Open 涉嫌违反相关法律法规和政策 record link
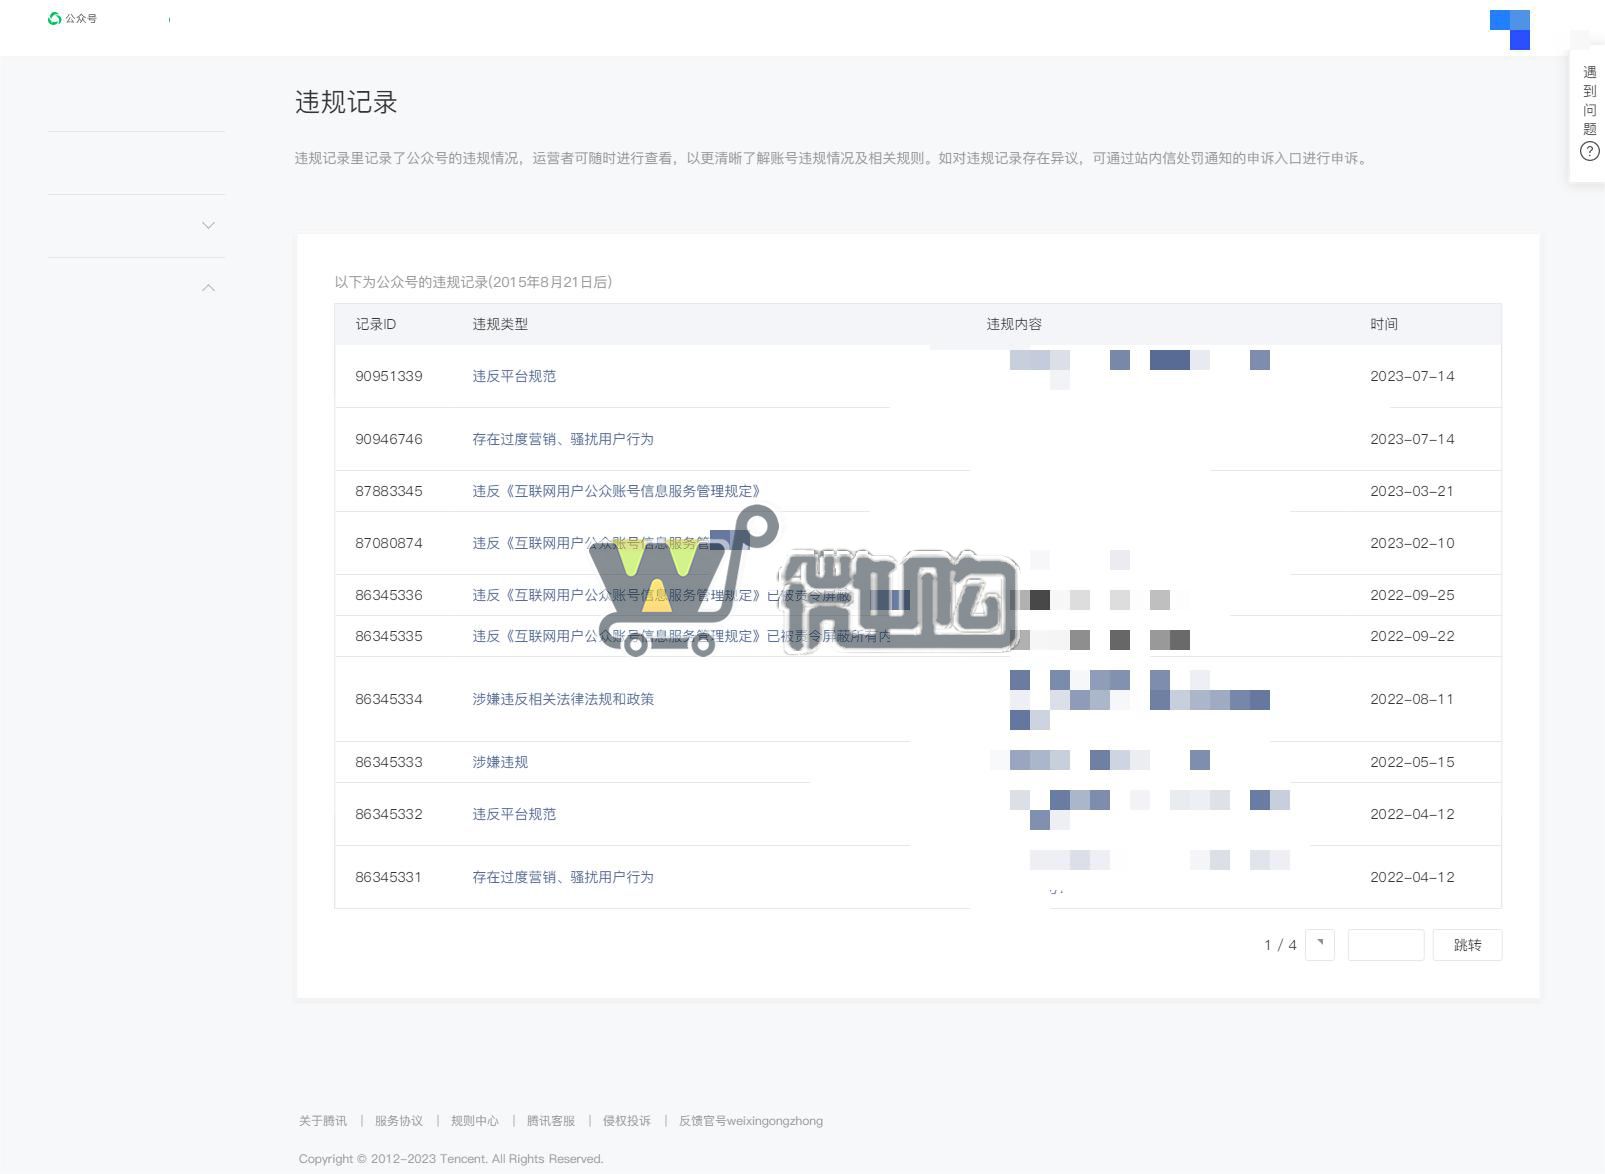 pos(562,699)
